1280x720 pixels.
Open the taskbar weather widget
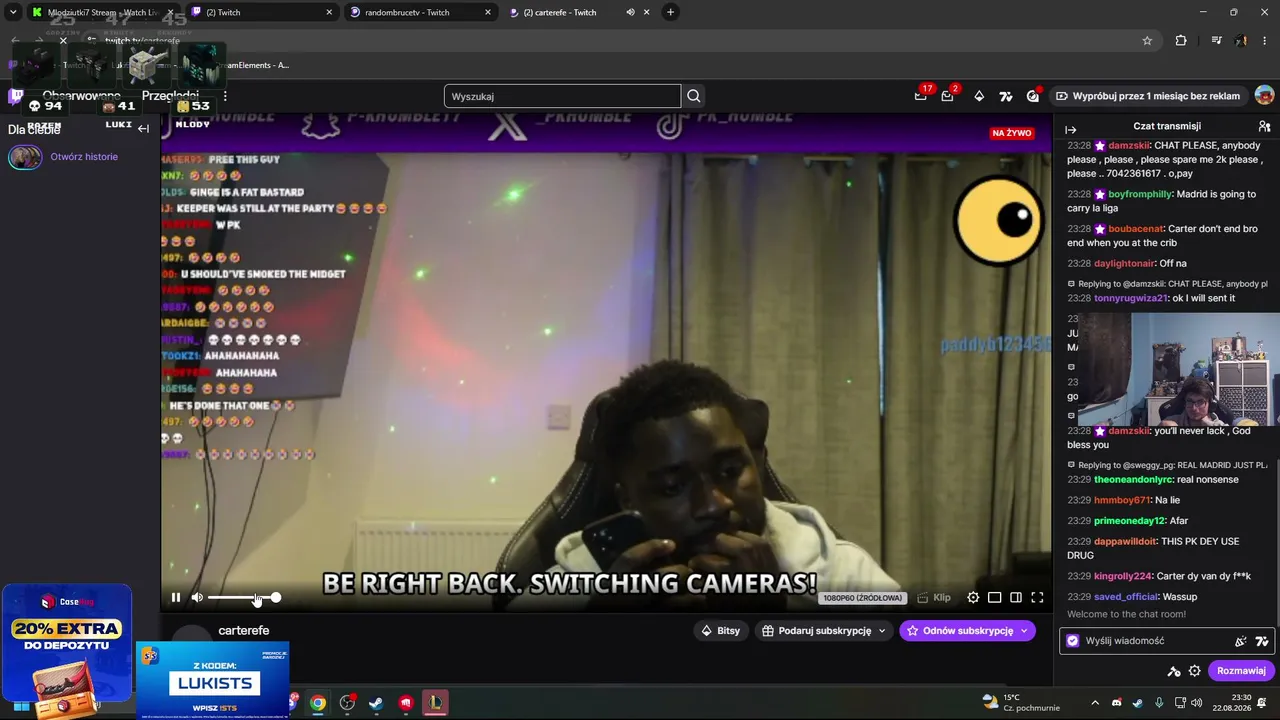click(1020, 702)
